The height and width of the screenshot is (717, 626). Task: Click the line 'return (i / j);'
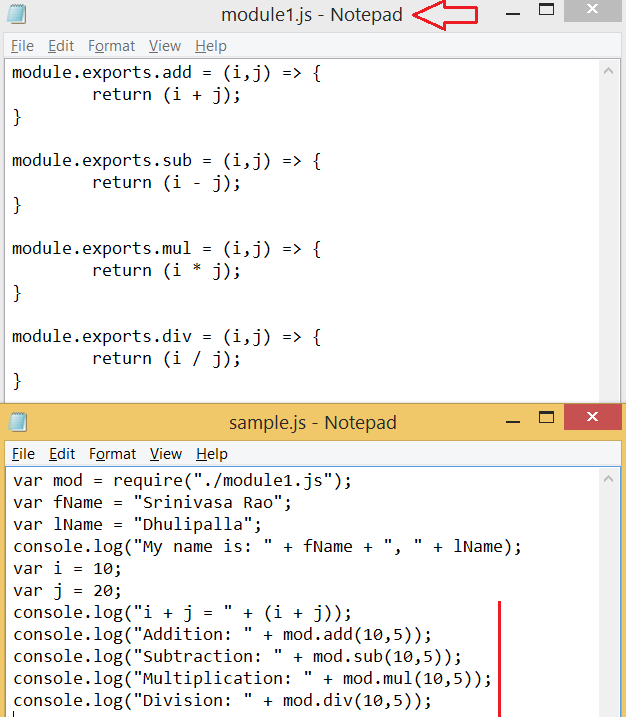tap(166, 358)
